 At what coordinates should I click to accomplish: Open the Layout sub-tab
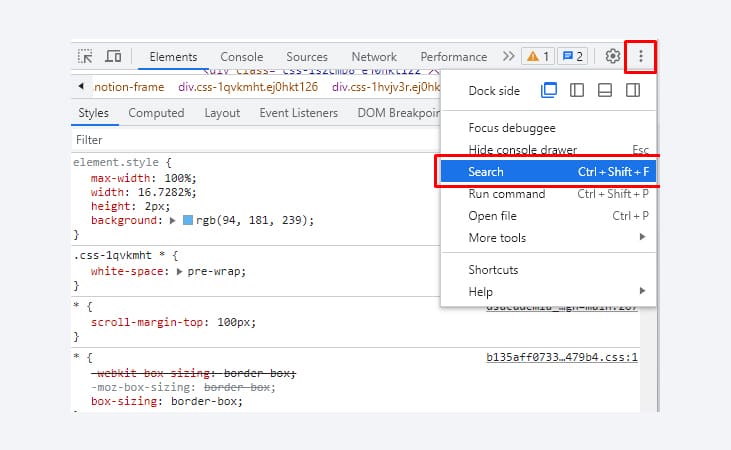(x=222, y=113)
